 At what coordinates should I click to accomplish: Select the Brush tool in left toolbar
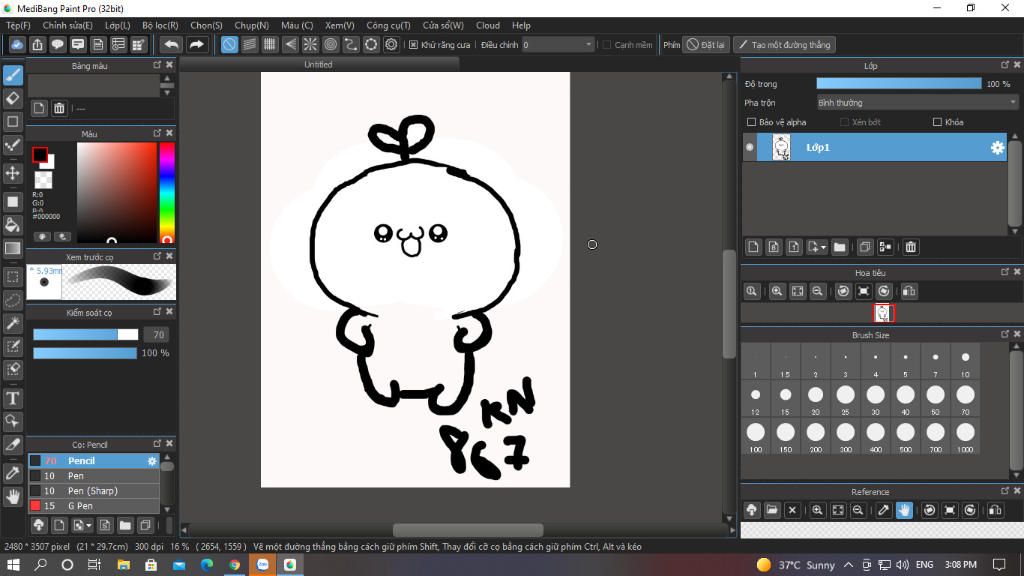13,75
